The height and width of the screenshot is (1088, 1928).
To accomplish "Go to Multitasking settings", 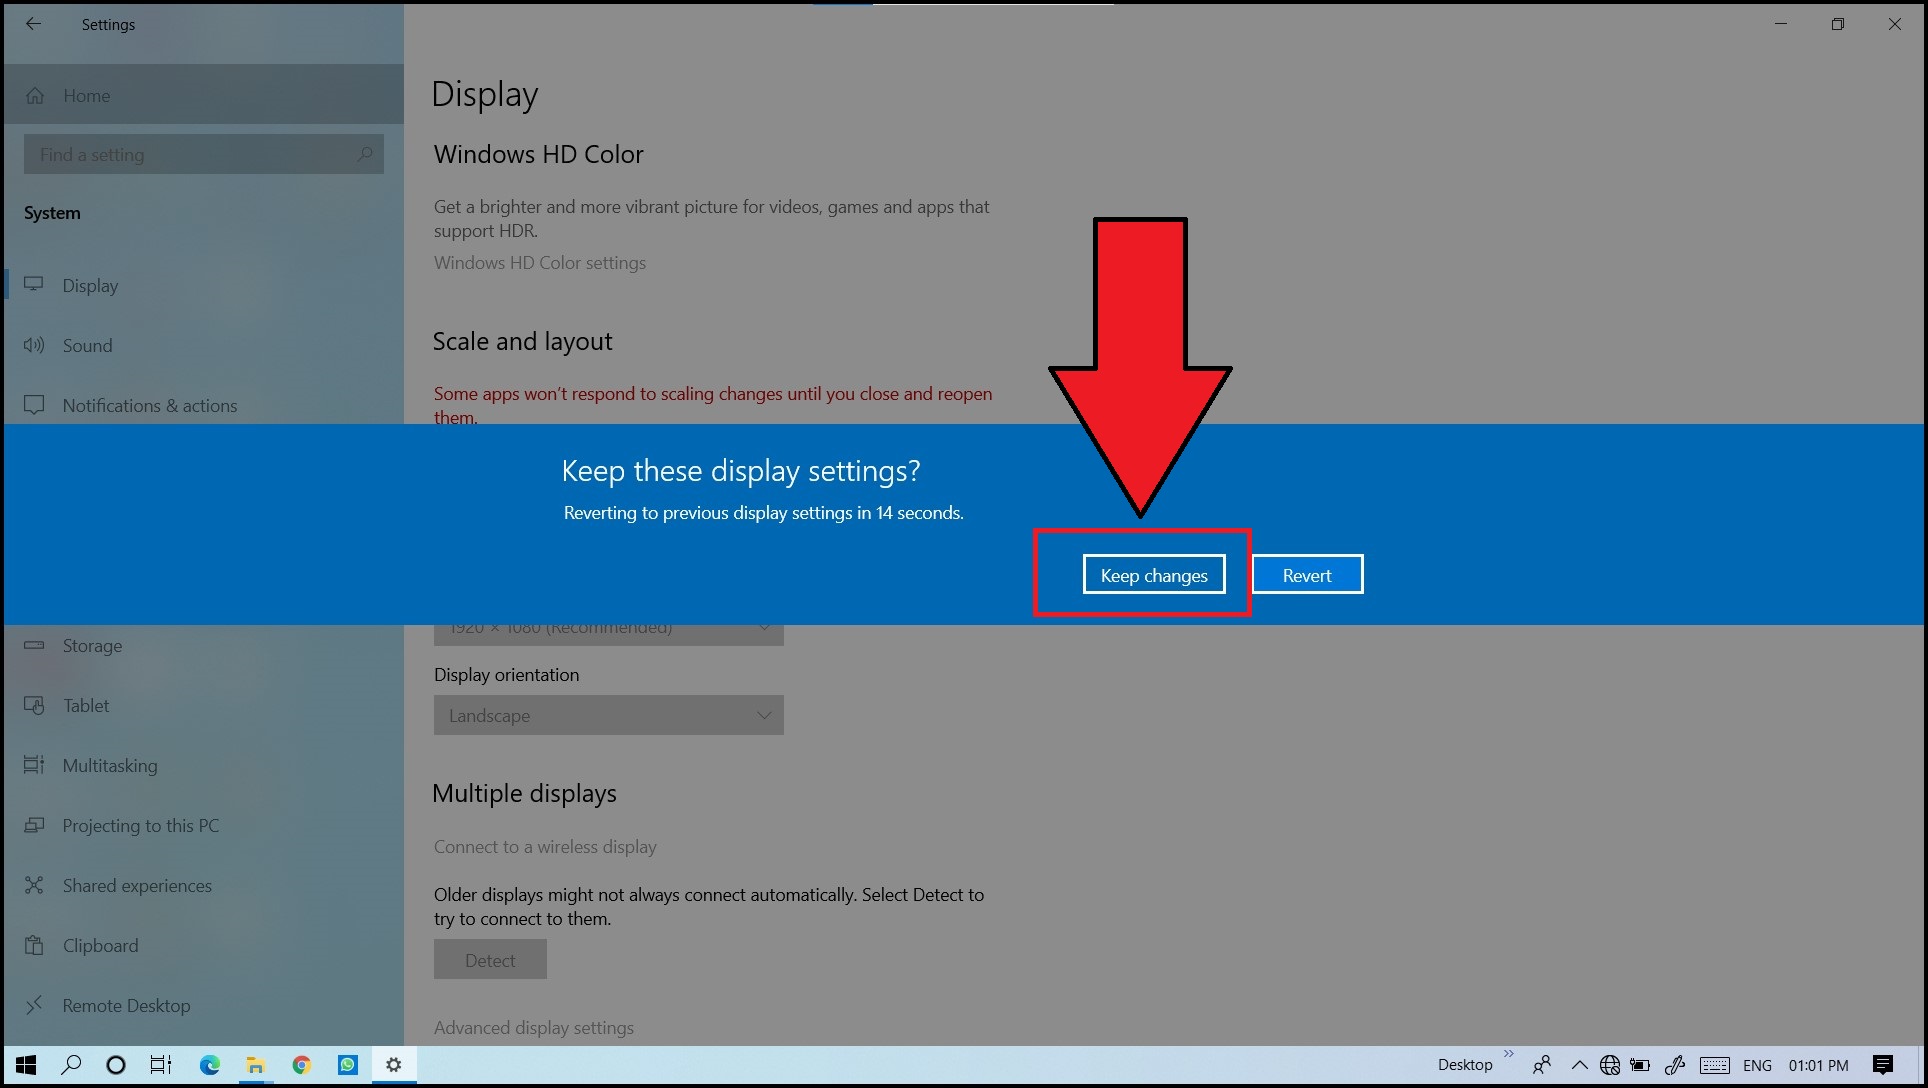I will (x=109, y=766).
